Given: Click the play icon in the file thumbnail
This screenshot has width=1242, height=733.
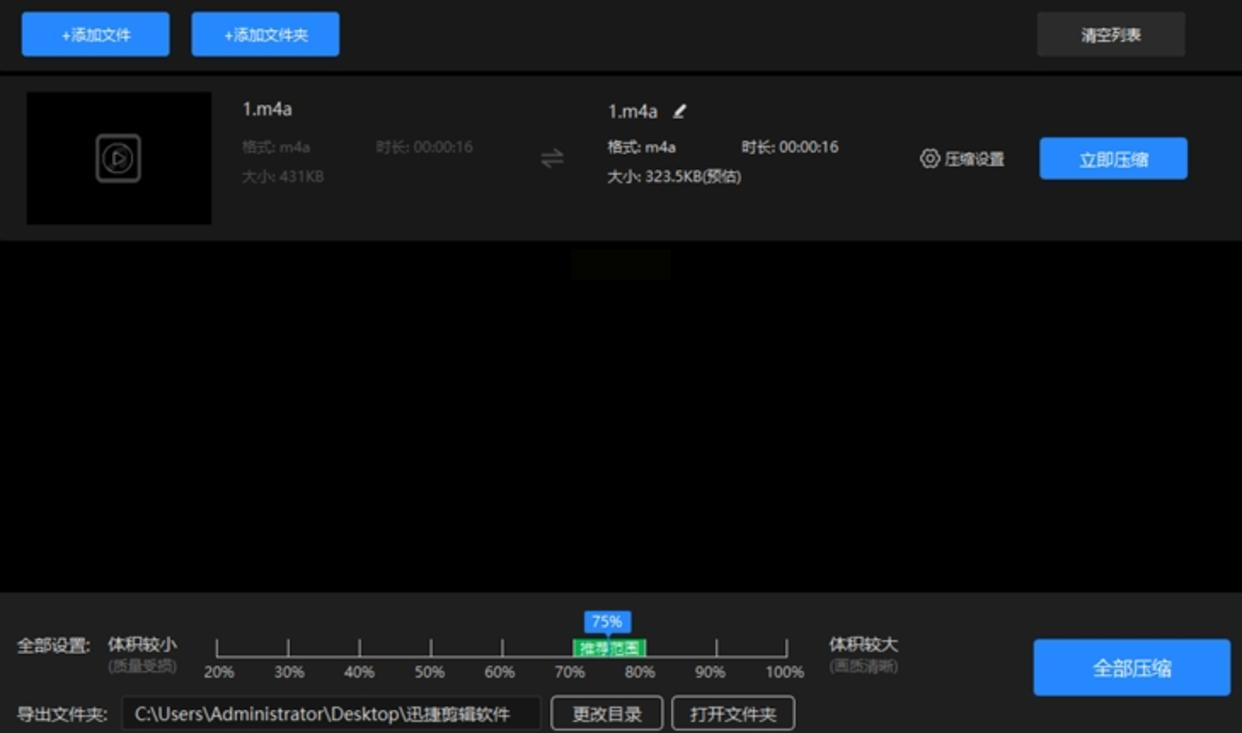Looking at the screenshot, I should (x=119, y=158).
